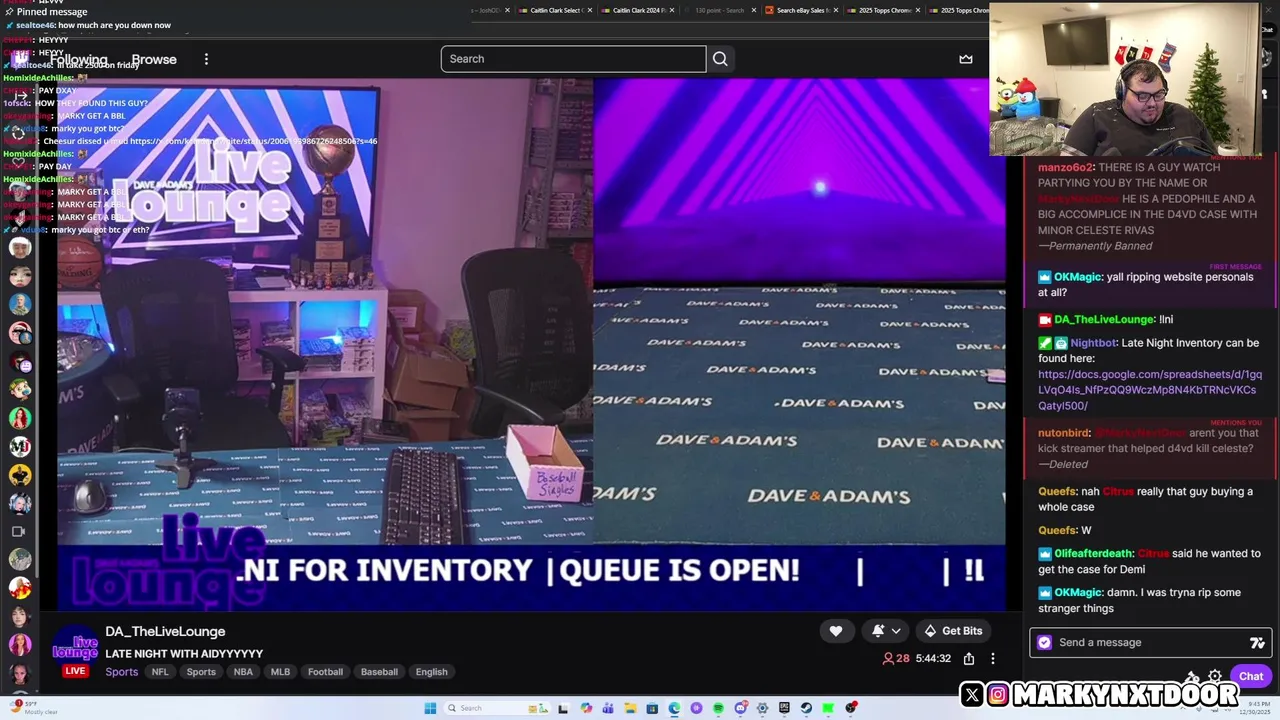Click Queefs username on the 'nah' message
The image size is (1280, 720).
coord(1057,491)
